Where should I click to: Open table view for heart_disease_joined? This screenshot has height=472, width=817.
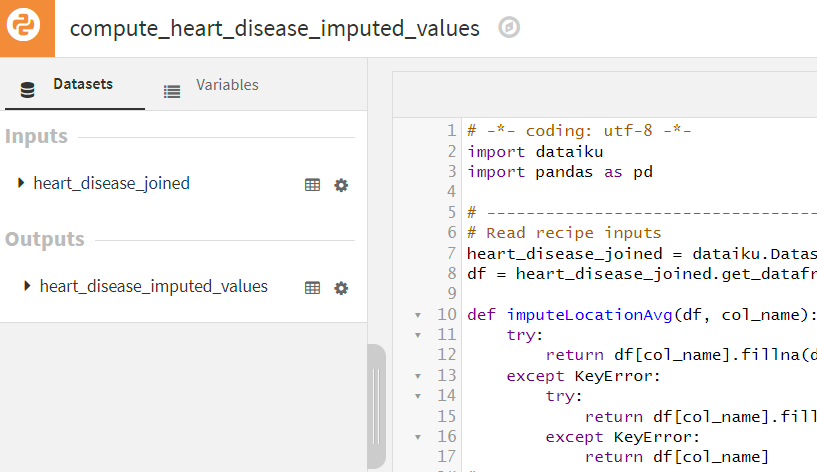pyautogui.click(x=312, y=185)
